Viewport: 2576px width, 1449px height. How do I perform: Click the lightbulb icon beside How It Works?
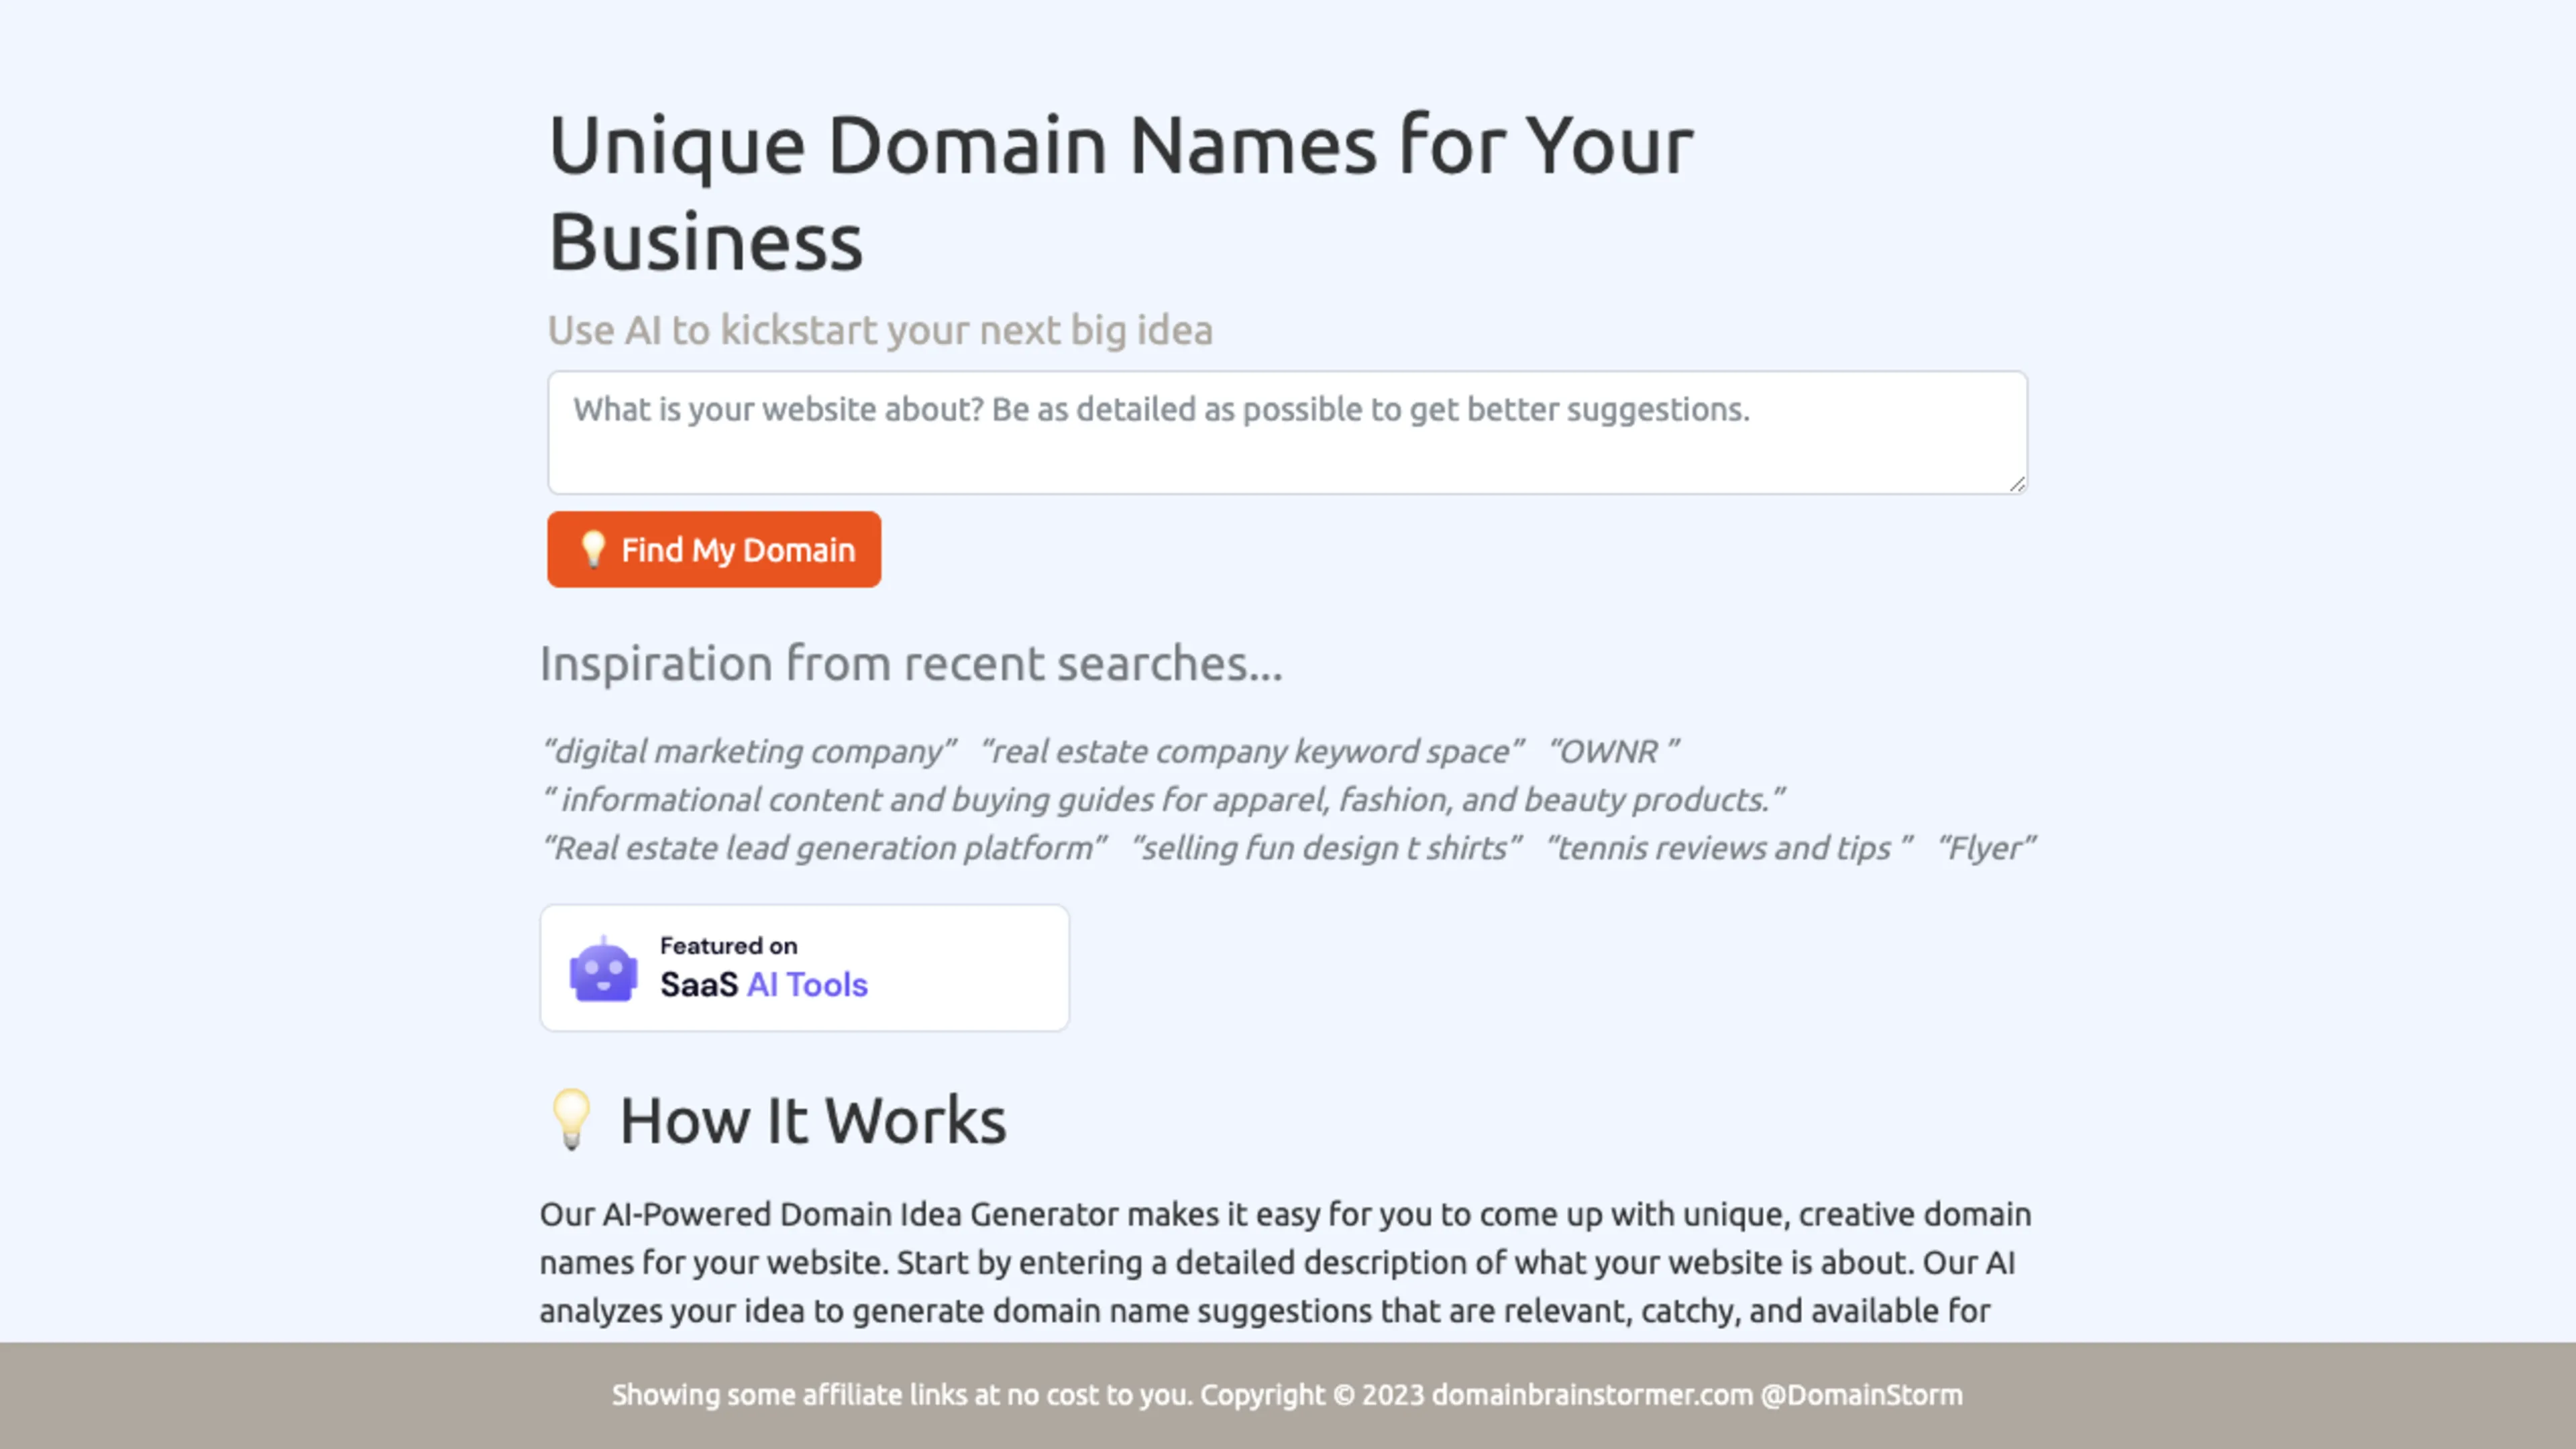point(572,1119)
